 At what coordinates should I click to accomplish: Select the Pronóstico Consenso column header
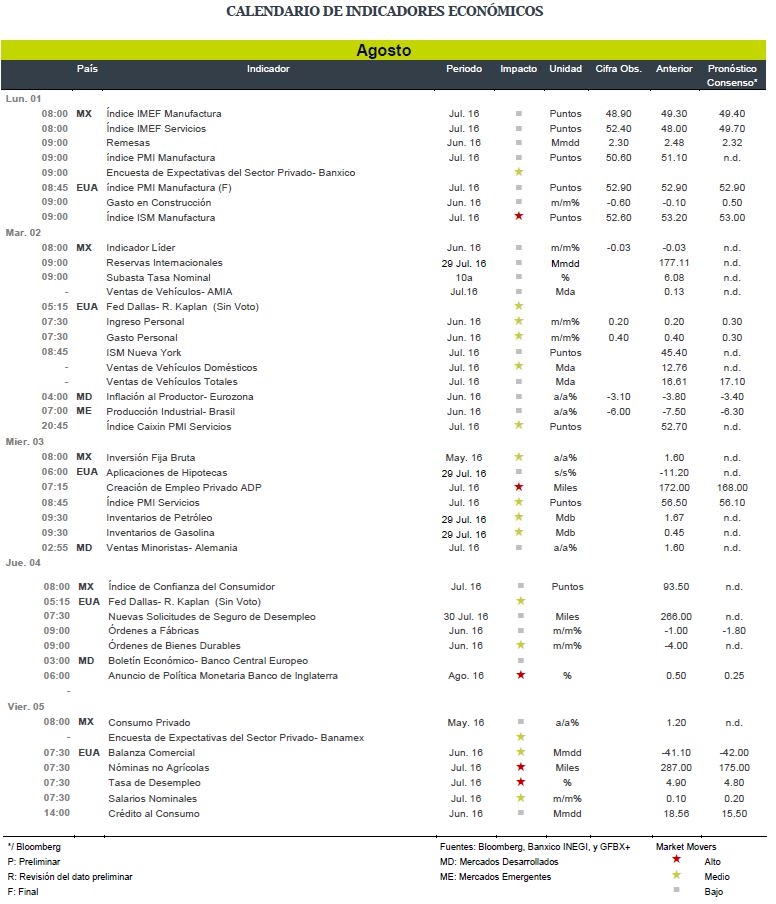[x=732, y=76]
